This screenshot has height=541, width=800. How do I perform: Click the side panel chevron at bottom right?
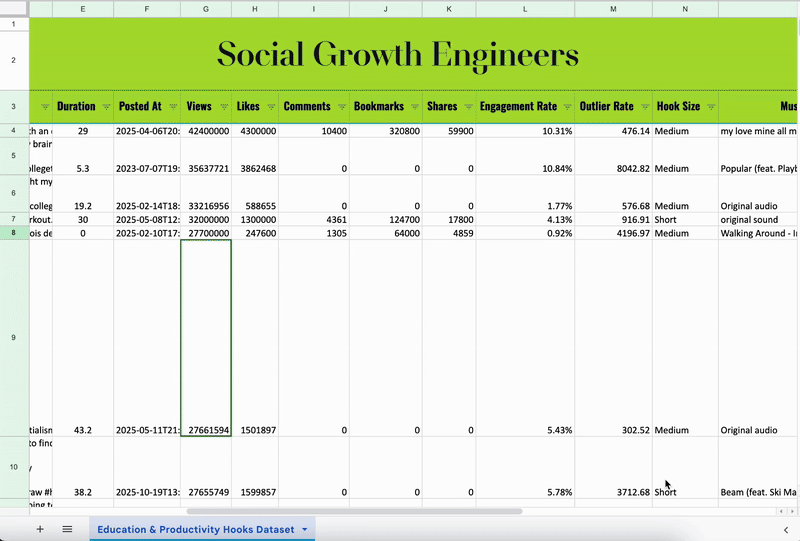pos(785,529)
